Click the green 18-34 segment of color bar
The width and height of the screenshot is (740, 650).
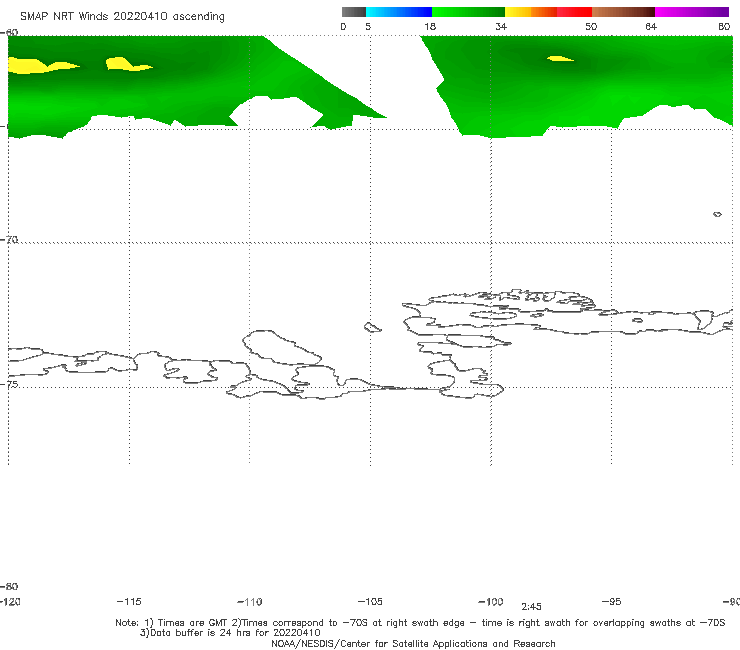click(x=469, y=12)
